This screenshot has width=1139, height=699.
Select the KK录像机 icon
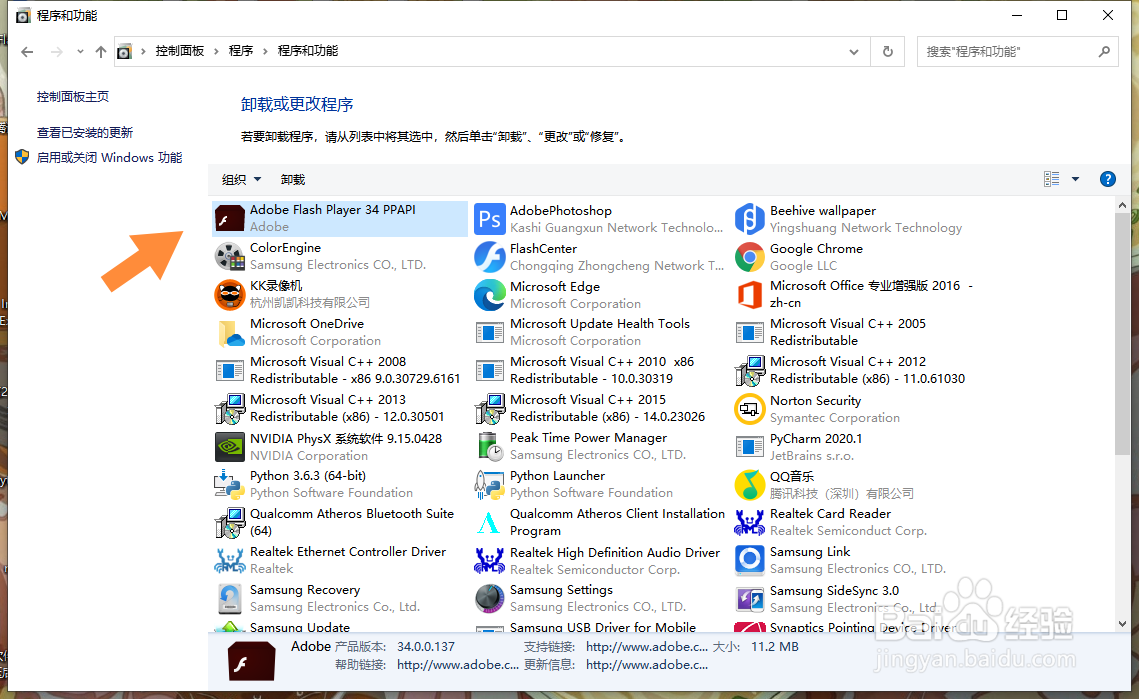(x=230, y=294)
